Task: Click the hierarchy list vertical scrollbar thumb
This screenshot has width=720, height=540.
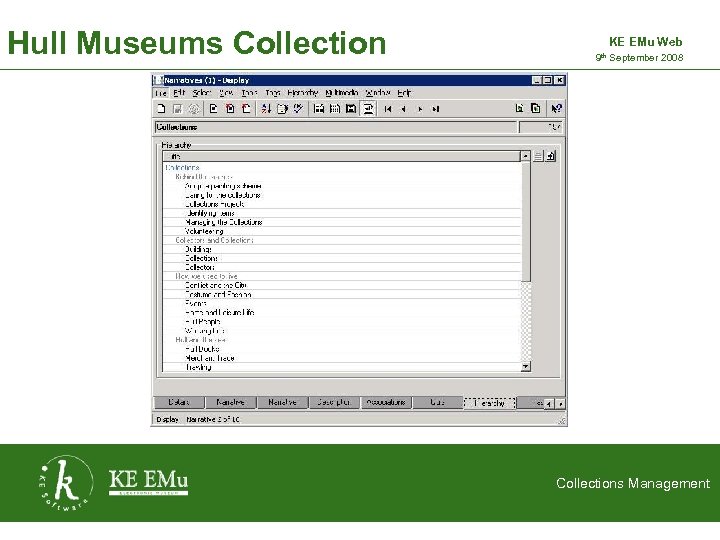Action: coord(525,221)
